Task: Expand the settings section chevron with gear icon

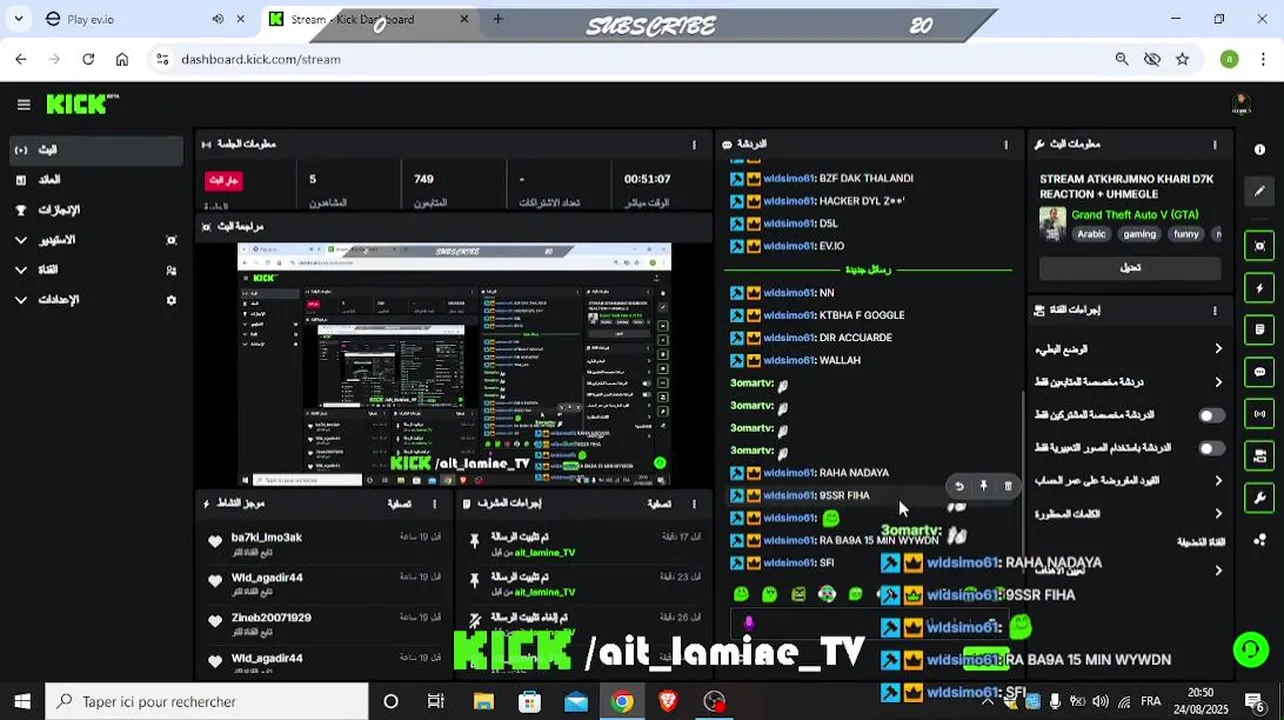Action: [21, 300]
